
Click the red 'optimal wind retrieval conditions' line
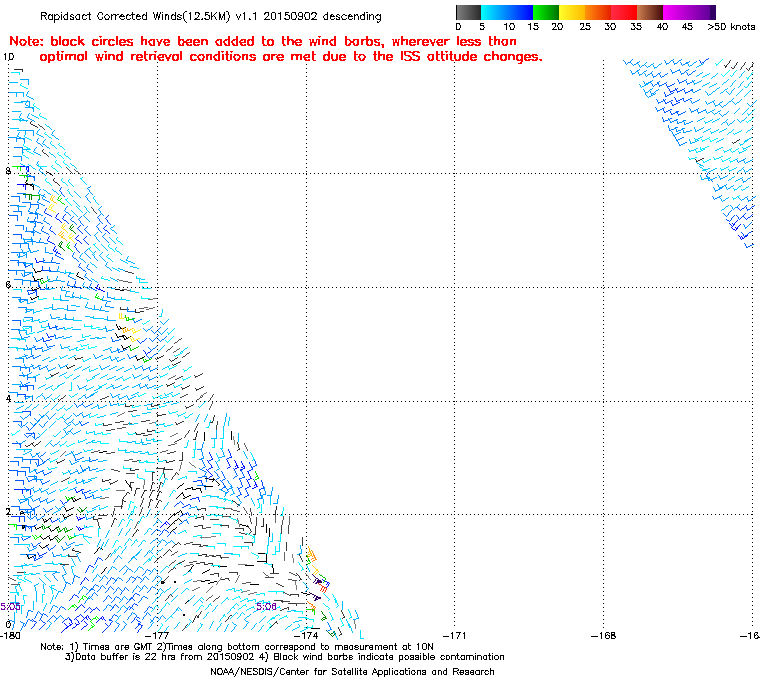pyautogui.click(x=291, y=57)
